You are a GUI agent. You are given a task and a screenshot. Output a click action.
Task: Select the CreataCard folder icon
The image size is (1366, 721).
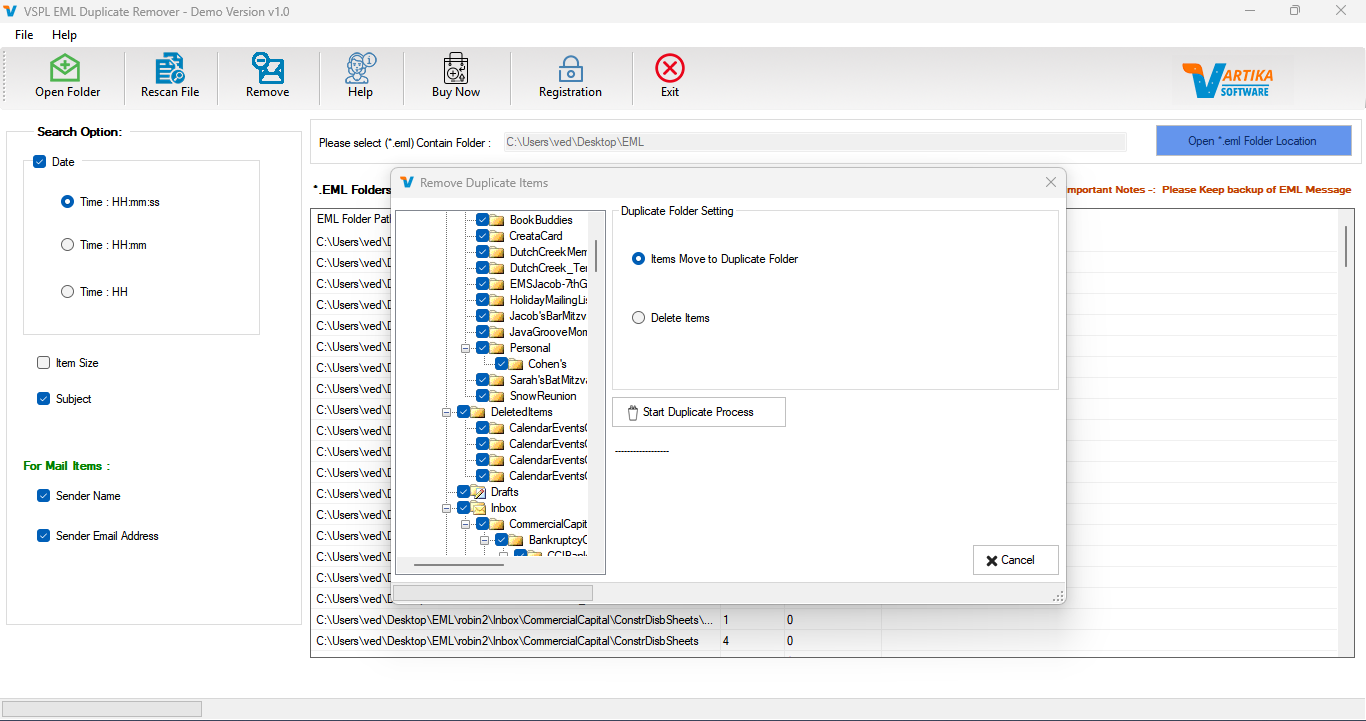coord(497,236)
